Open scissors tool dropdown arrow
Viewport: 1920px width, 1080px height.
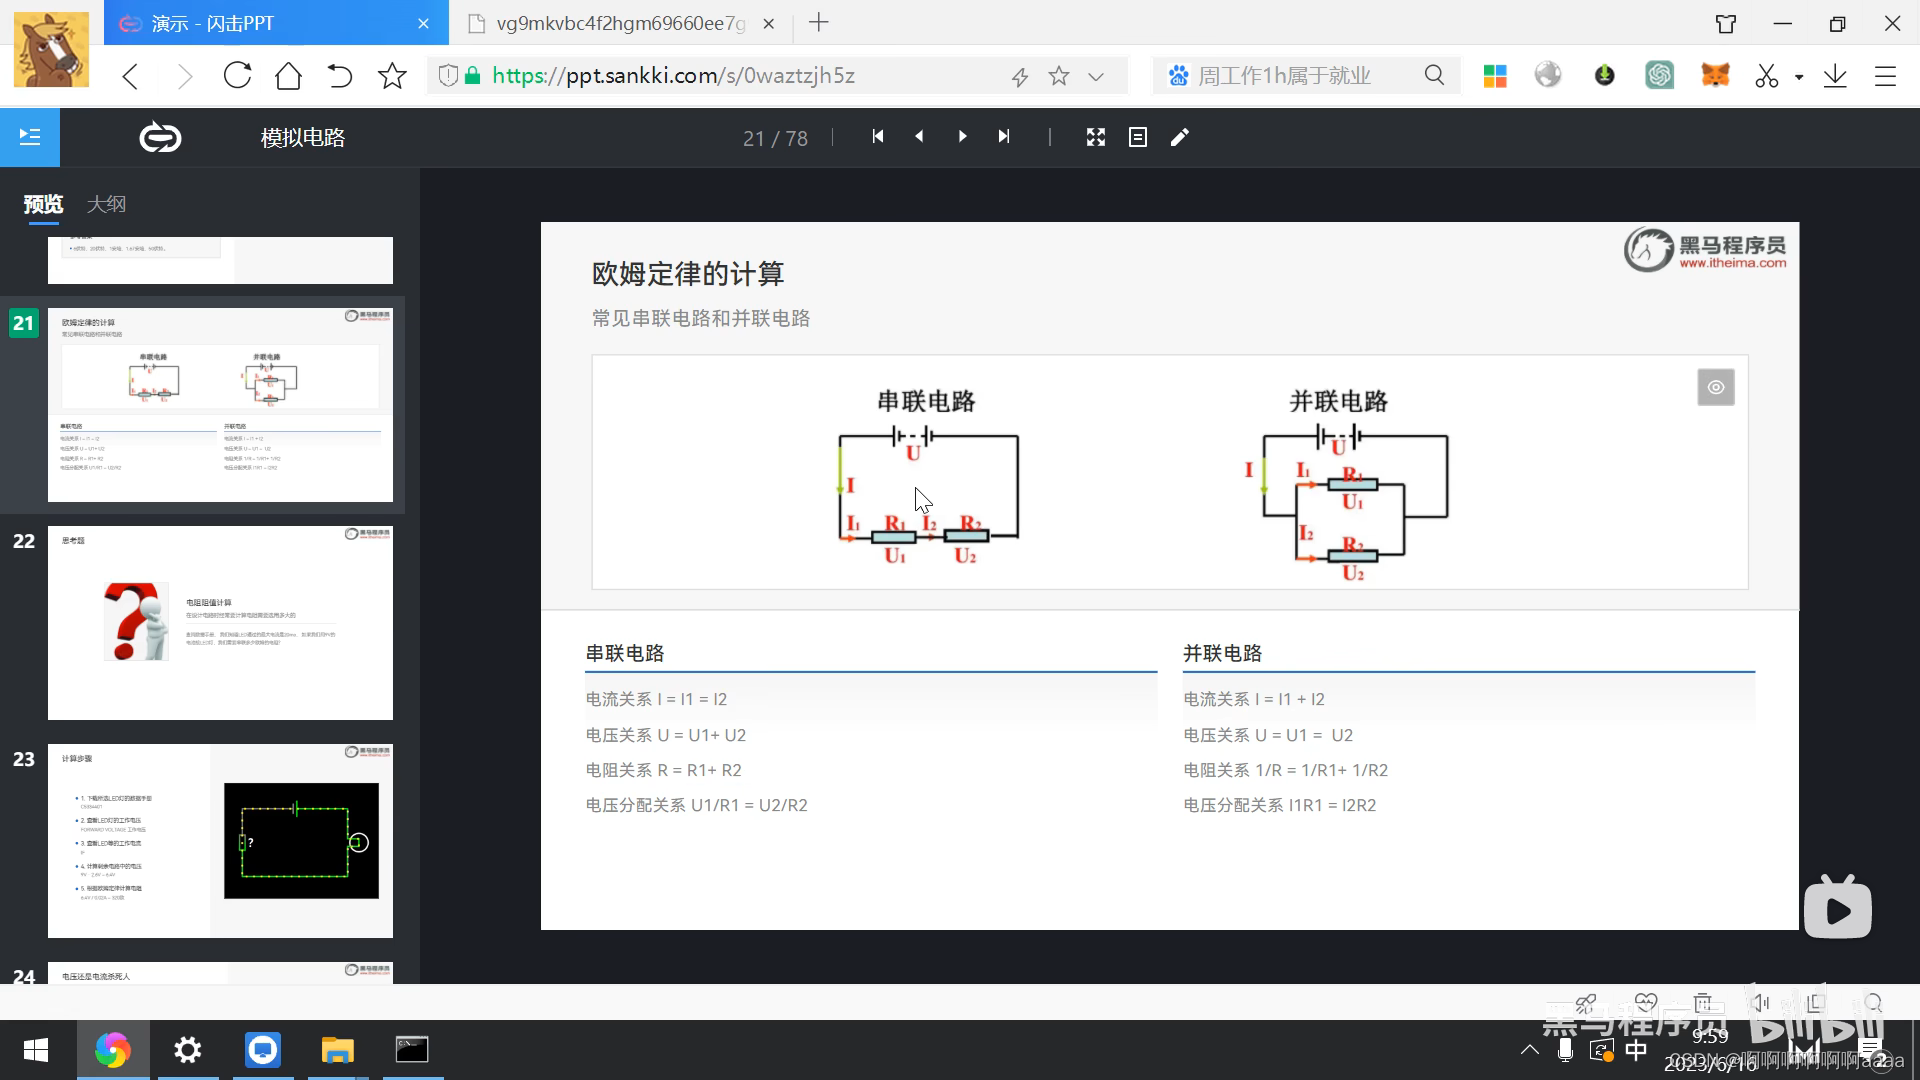coord(1799,76)
